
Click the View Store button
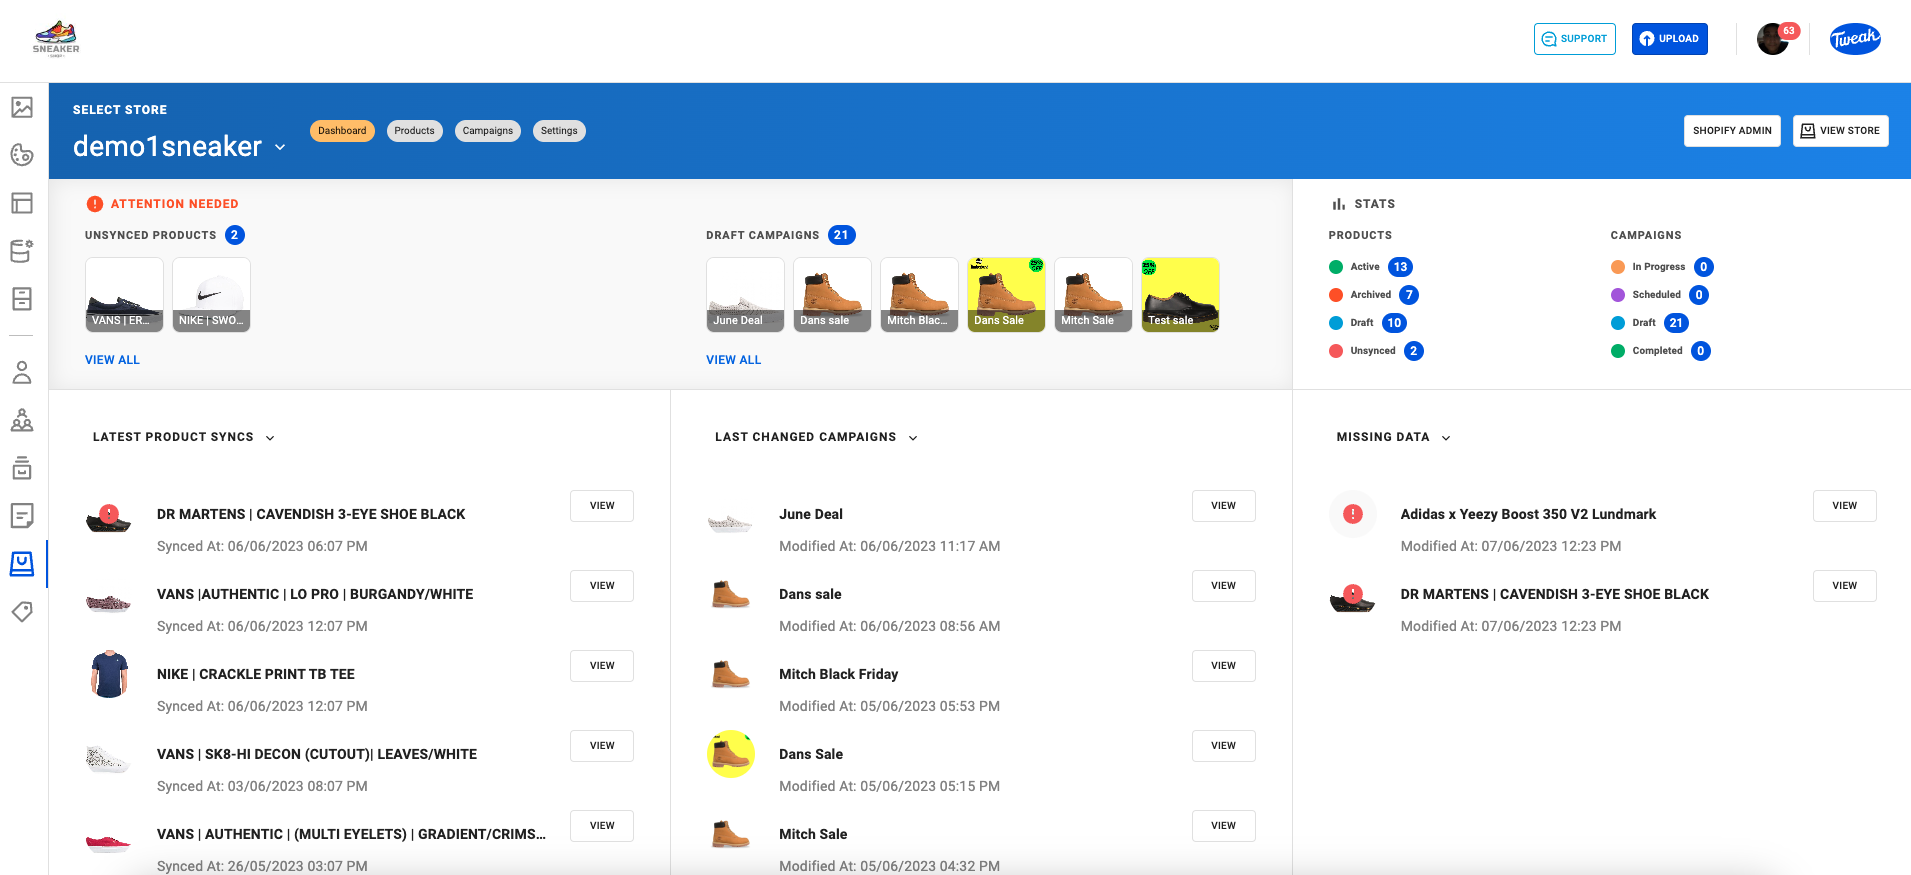[1840, 131]
